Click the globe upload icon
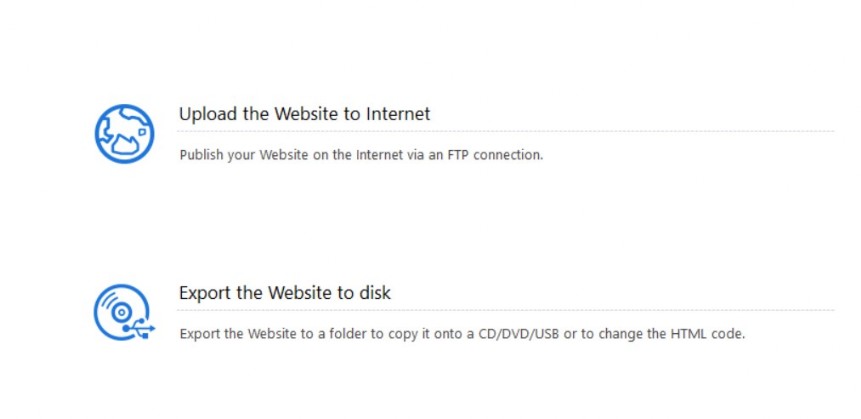The image size is (861, 419). point(124,133)
